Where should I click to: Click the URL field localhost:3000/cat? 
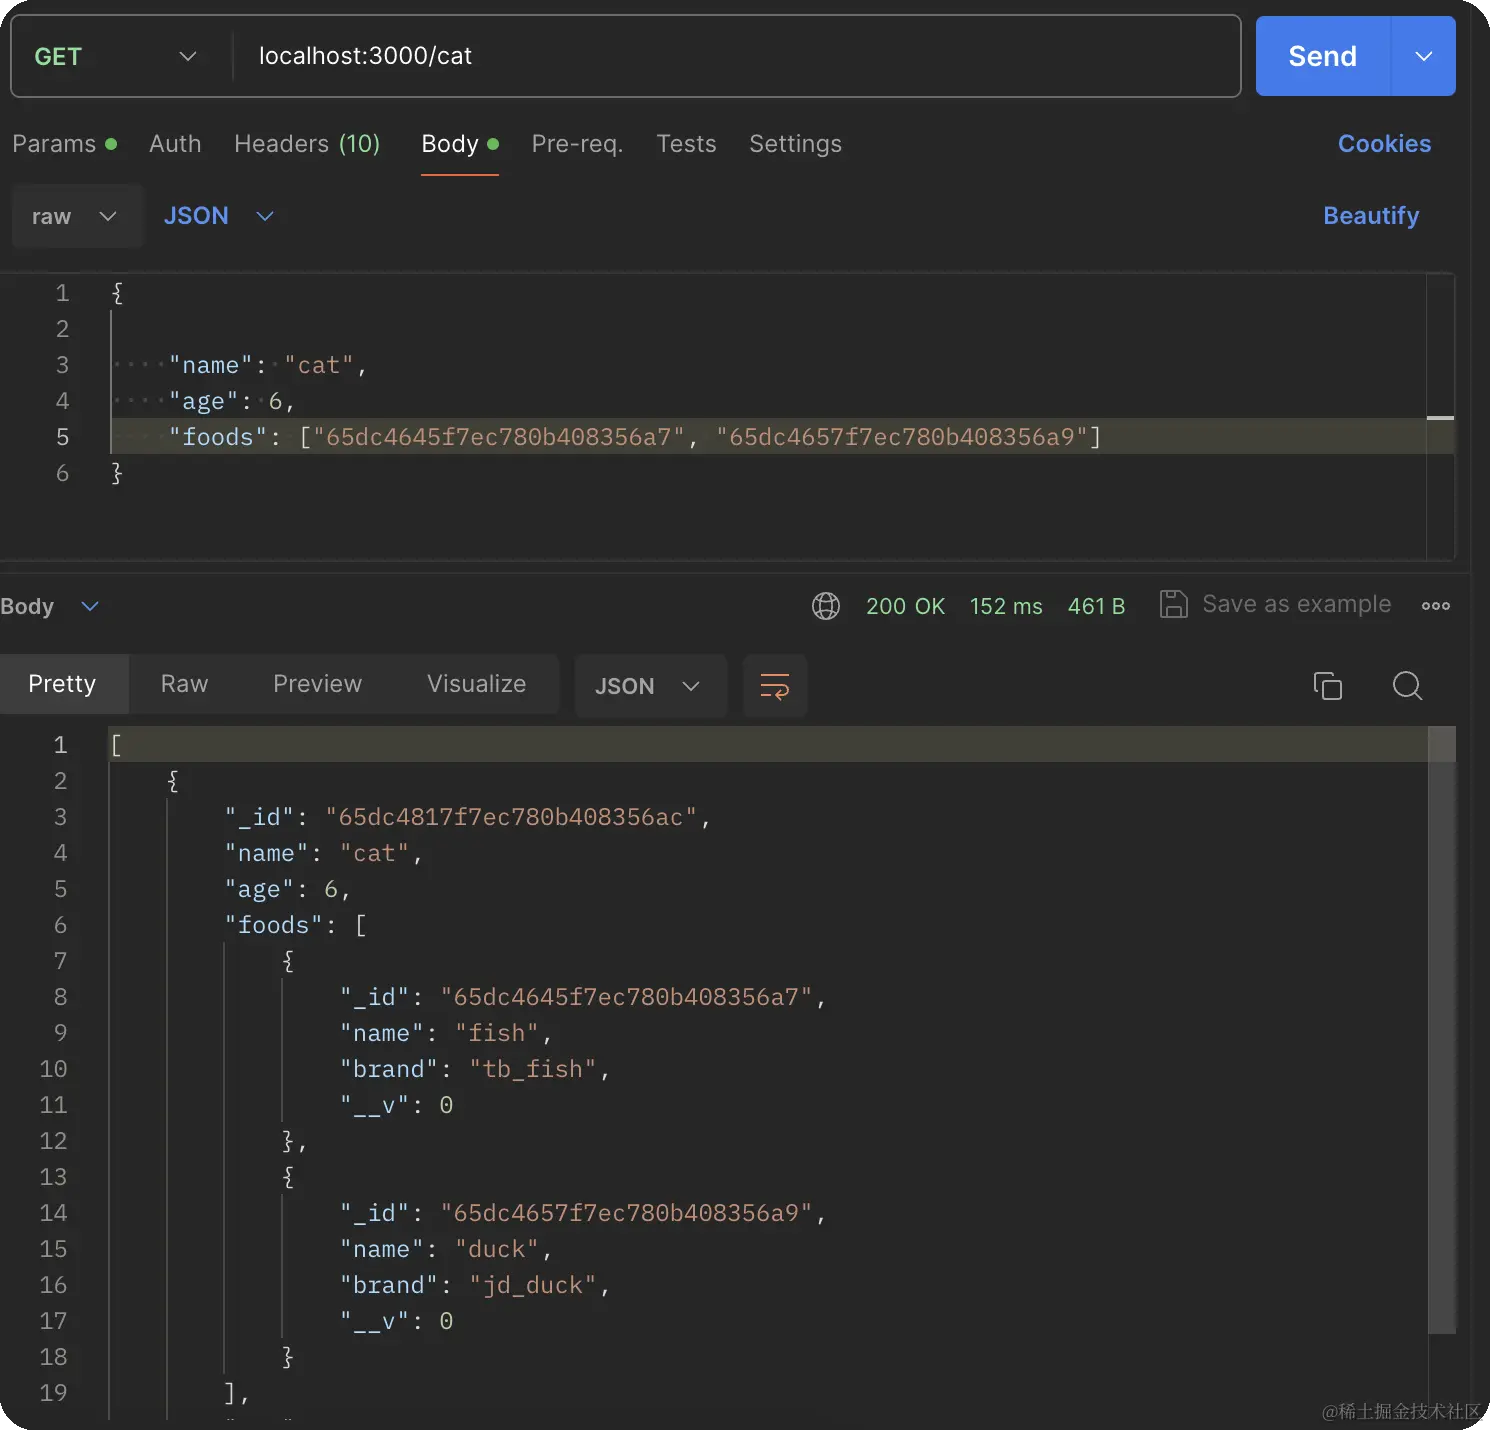[x=736, y=56]
